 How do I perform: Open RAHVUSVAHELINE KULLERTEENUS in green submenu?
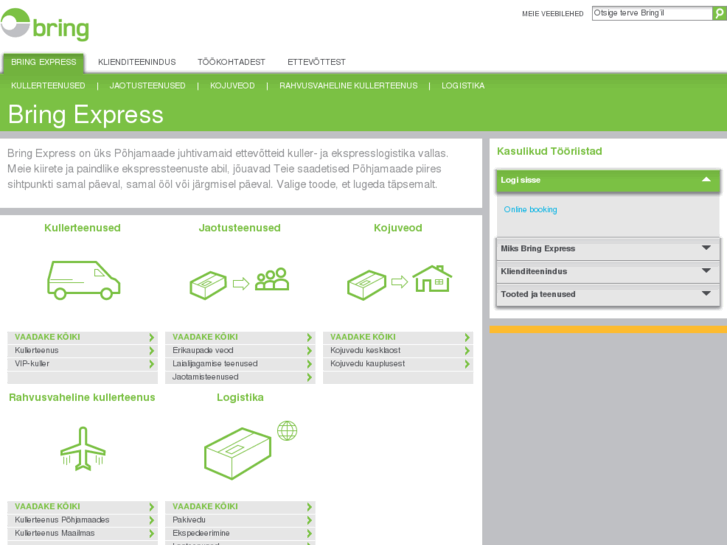[x=348, y=86]
